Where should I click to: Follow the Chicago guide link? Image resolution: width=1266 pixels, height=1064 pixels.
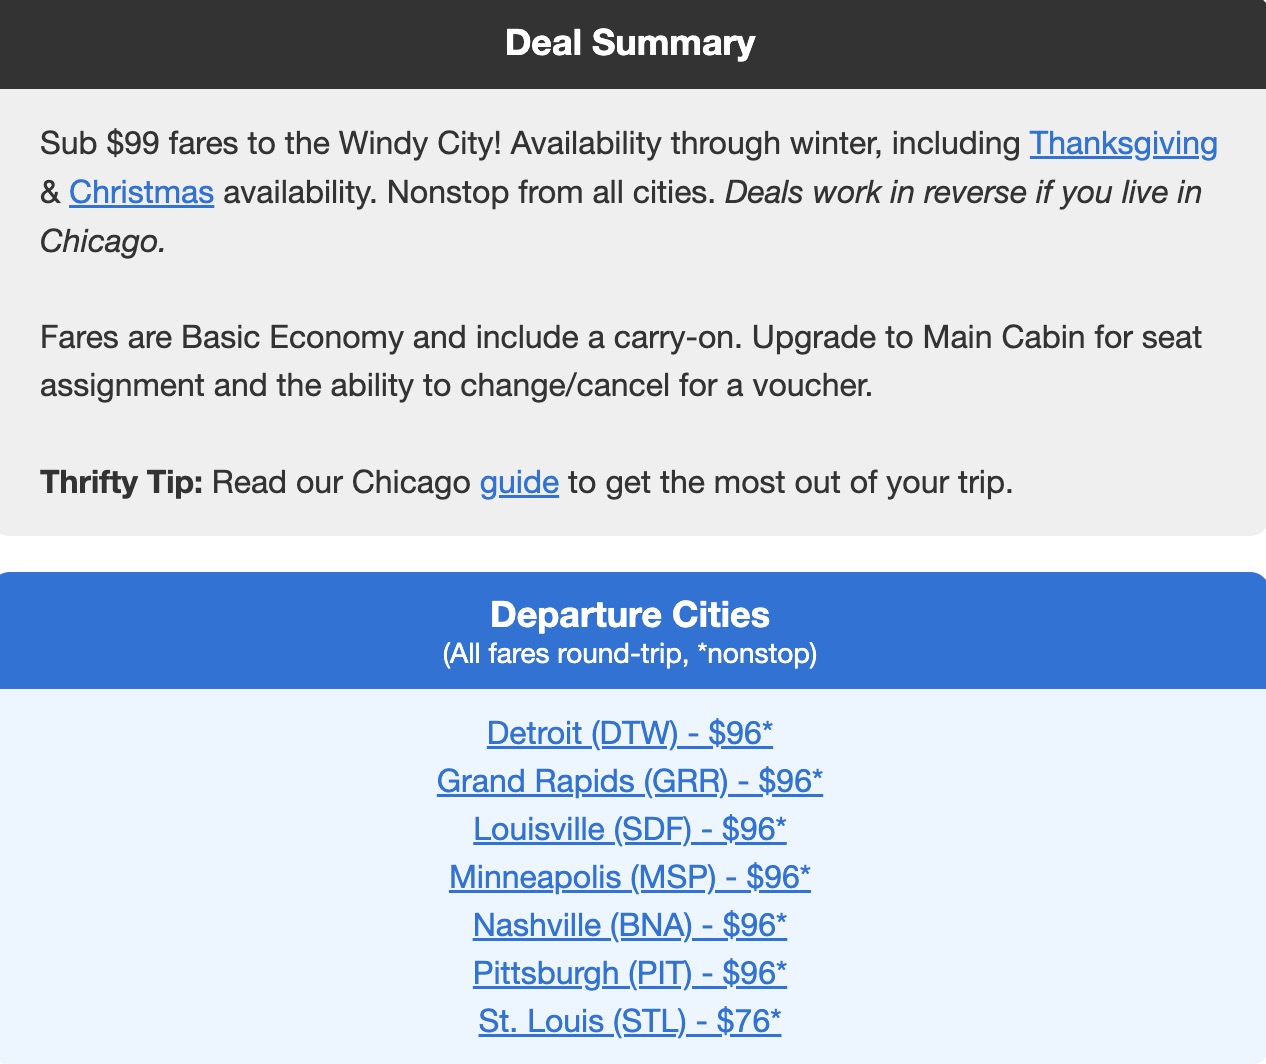pos(519,482)
